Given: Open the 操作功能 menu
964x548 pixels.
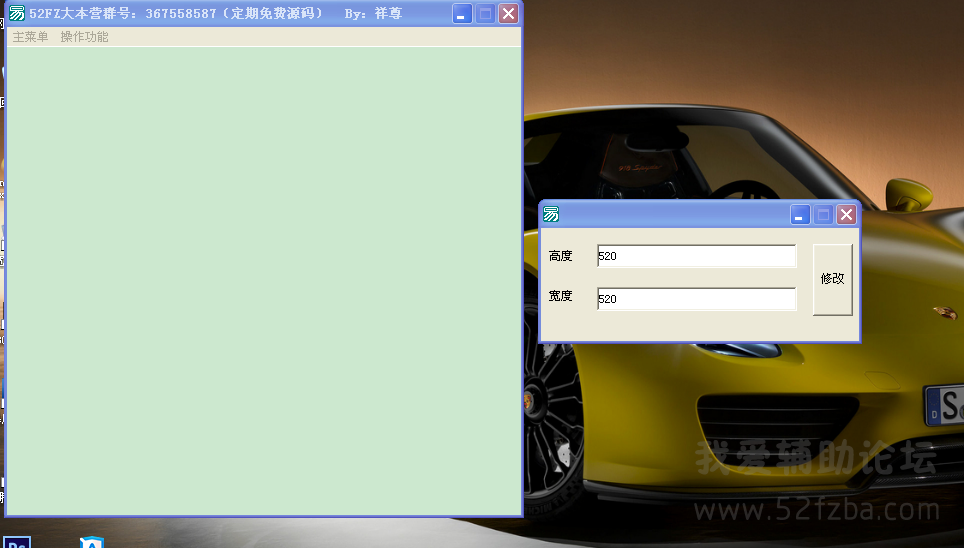Looking at the screenshot, I should click(84, 37).
